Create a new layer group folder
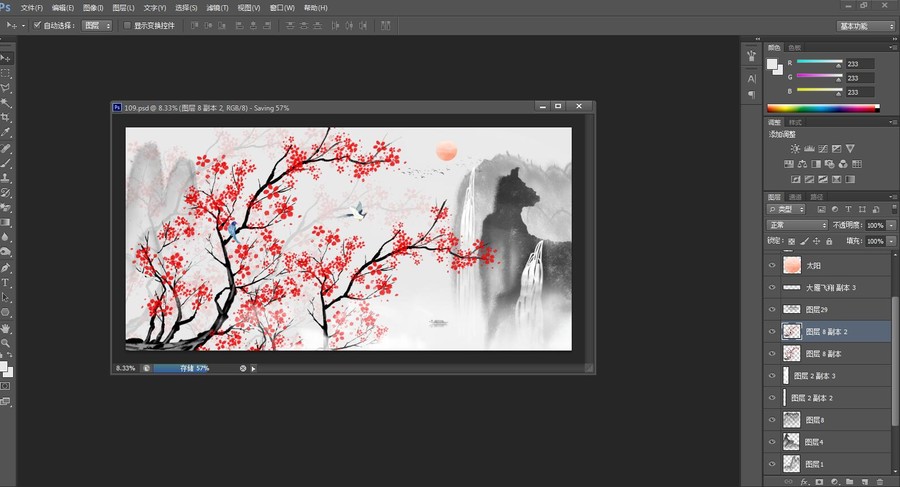The width and height of the screenshot is (900, 487). click(849, 482)
